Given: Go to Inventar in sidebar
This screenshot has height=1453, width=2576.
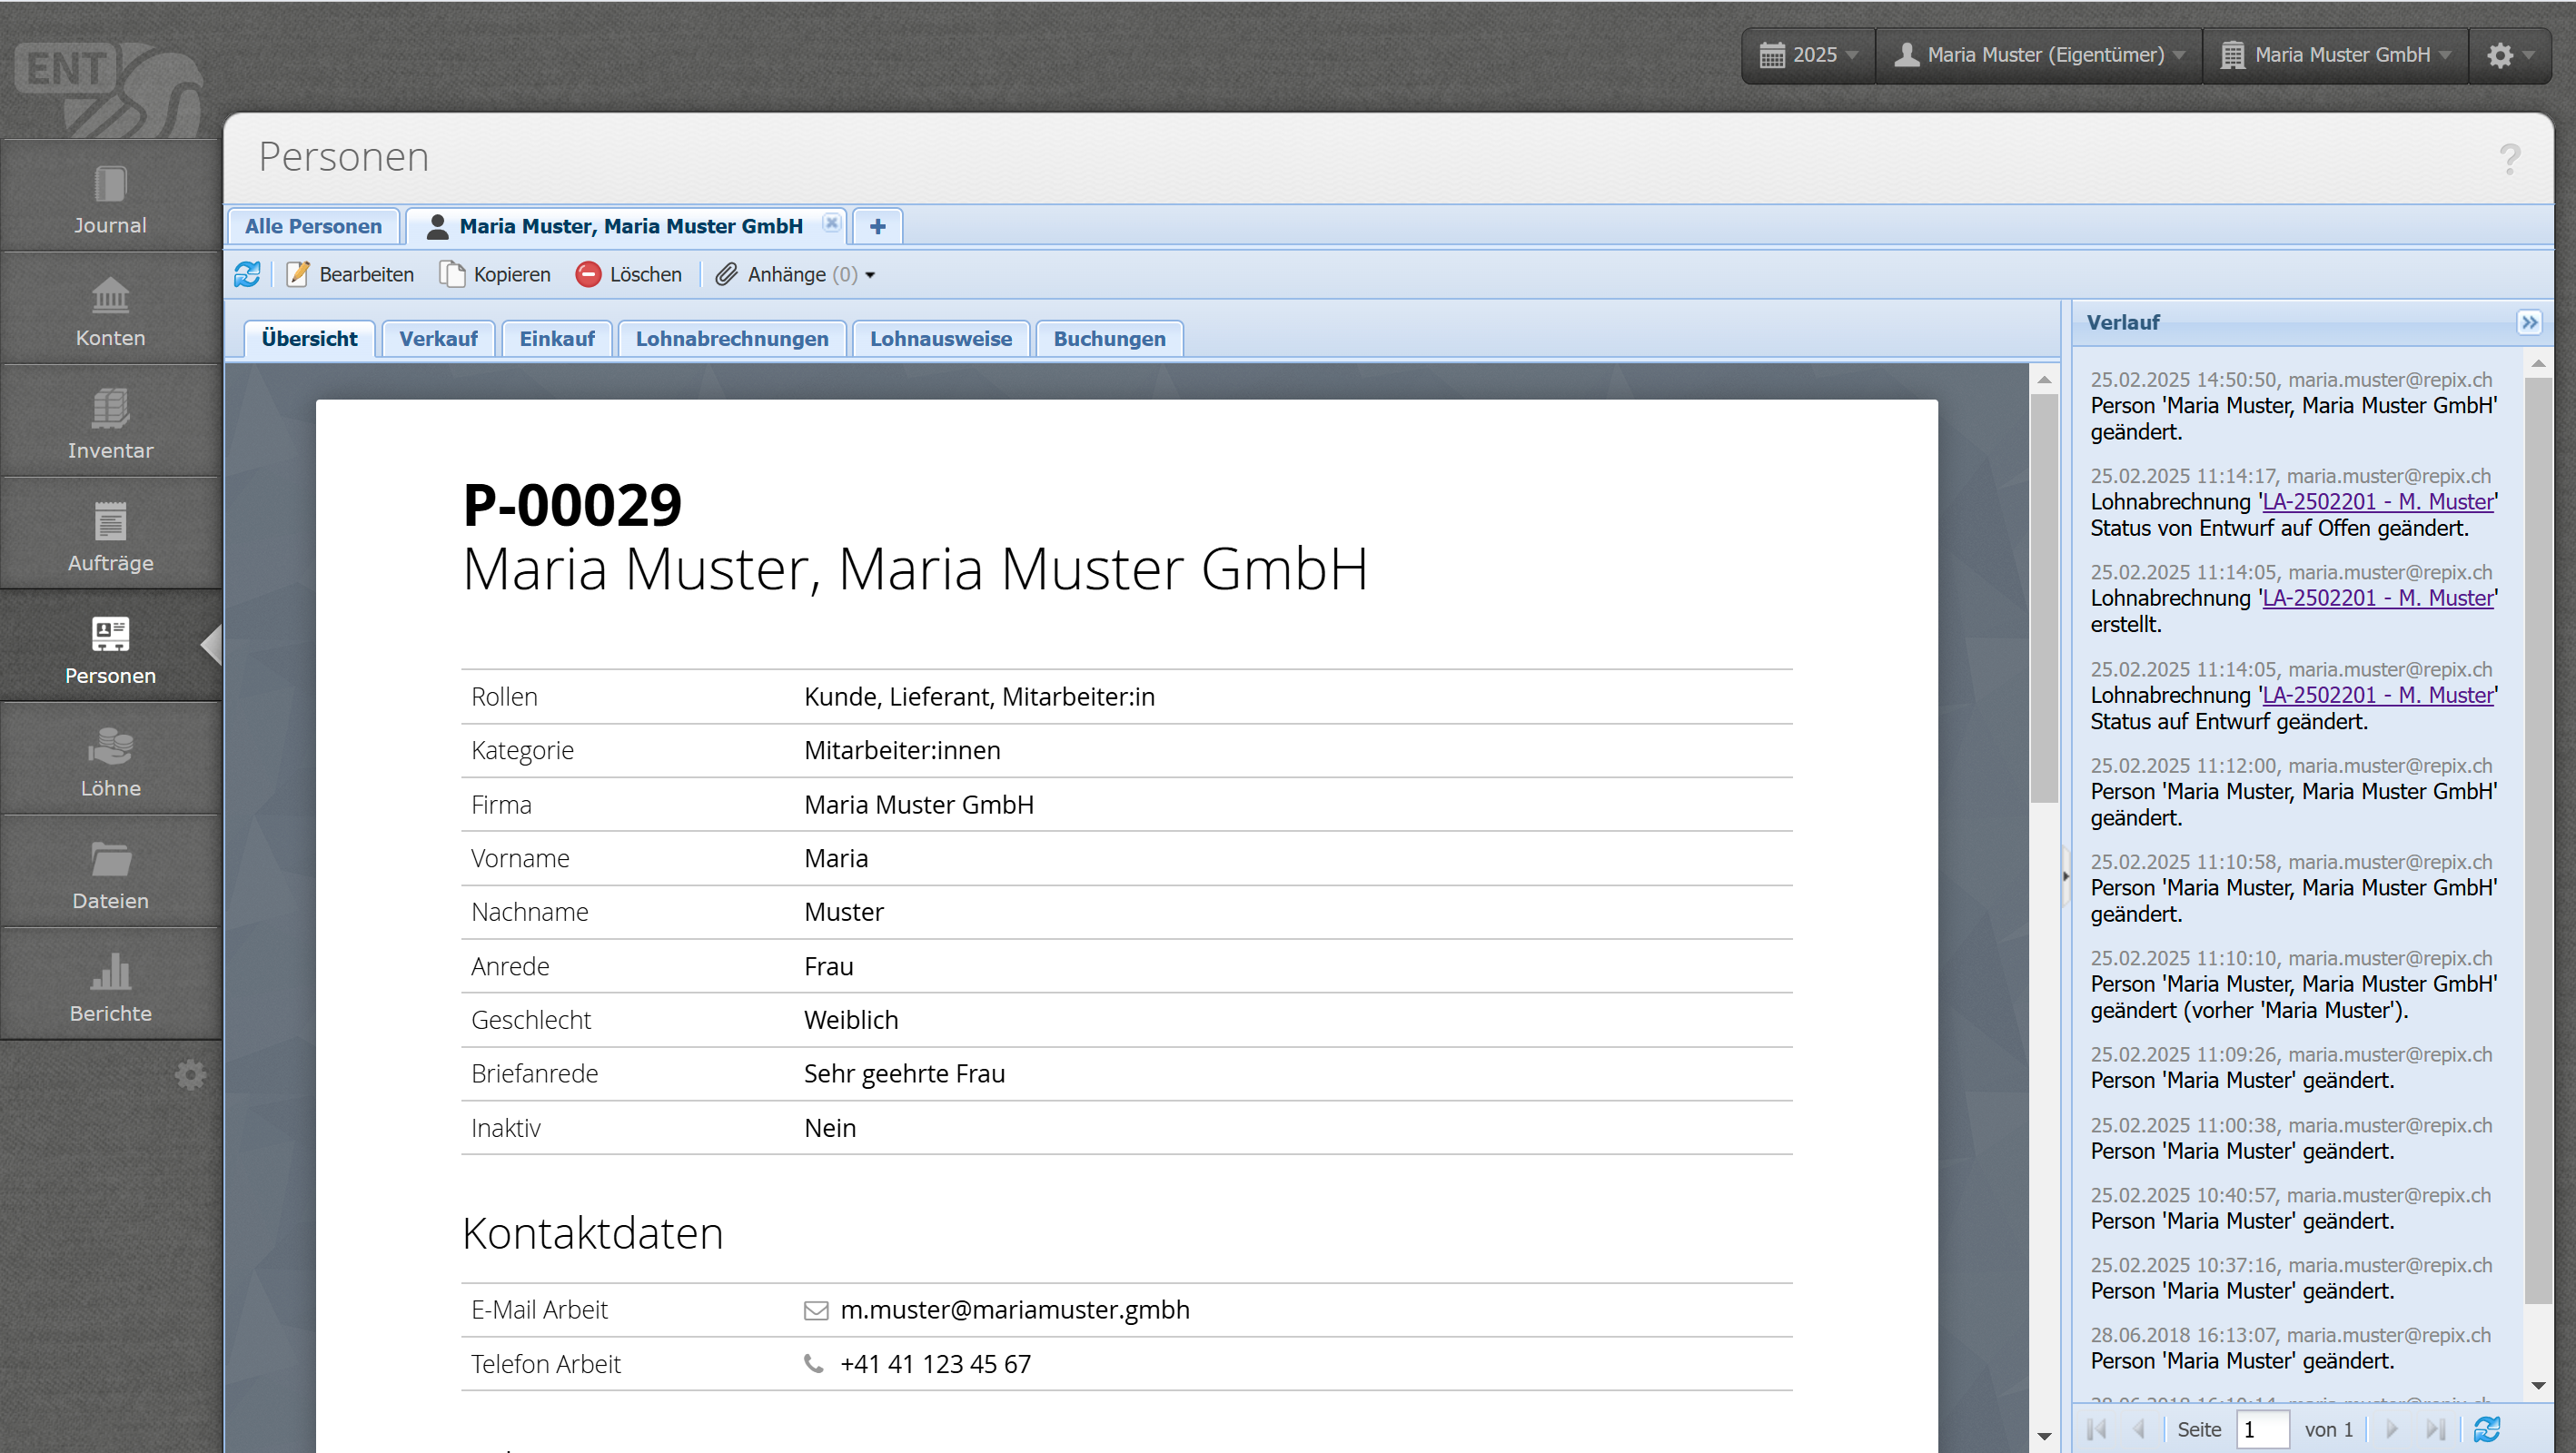Looking at the screenshot, I should coord(110,424).
